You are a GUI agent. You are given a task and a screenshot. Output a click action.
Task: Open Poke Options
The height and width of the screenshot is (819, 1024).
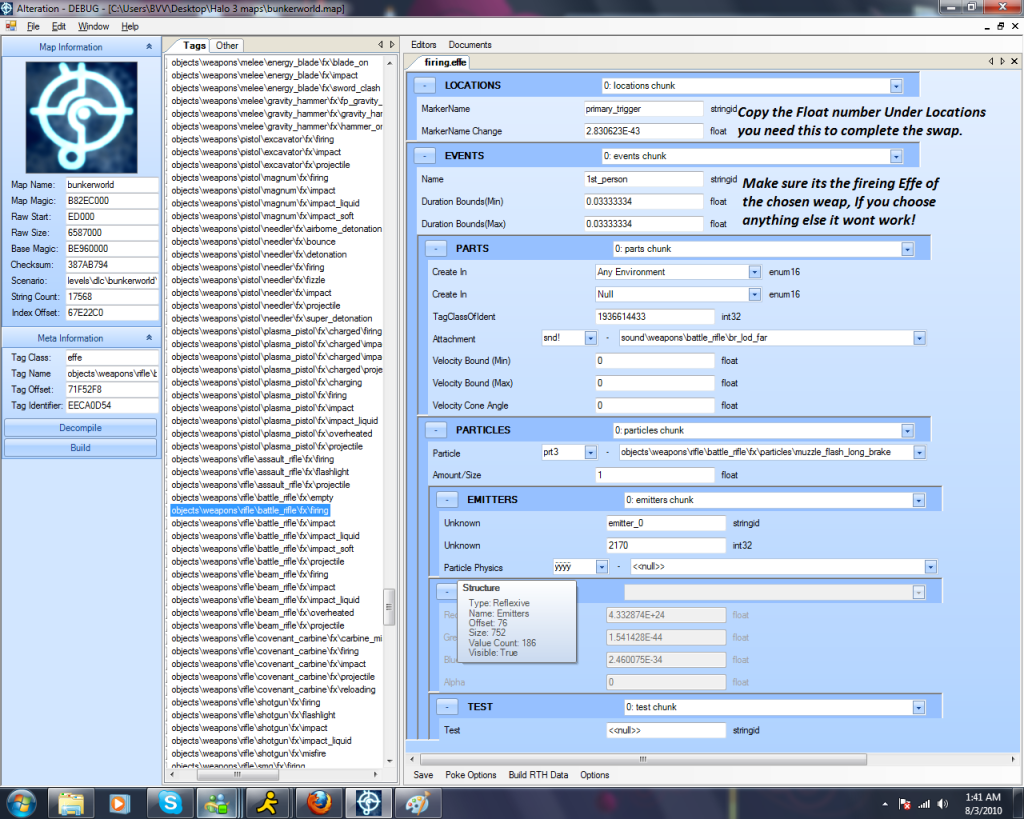click(x=470, y=775)
